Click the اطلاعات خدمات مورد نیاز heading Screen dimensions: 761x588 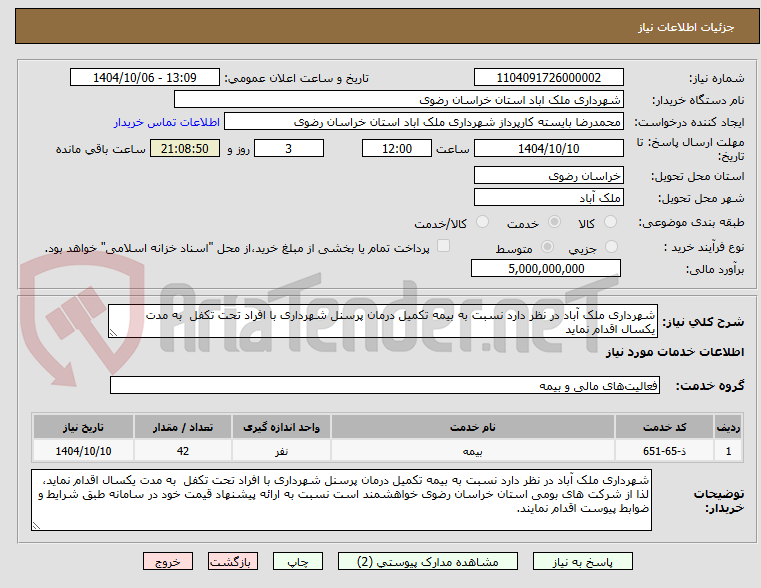click(x=675, y=352)
